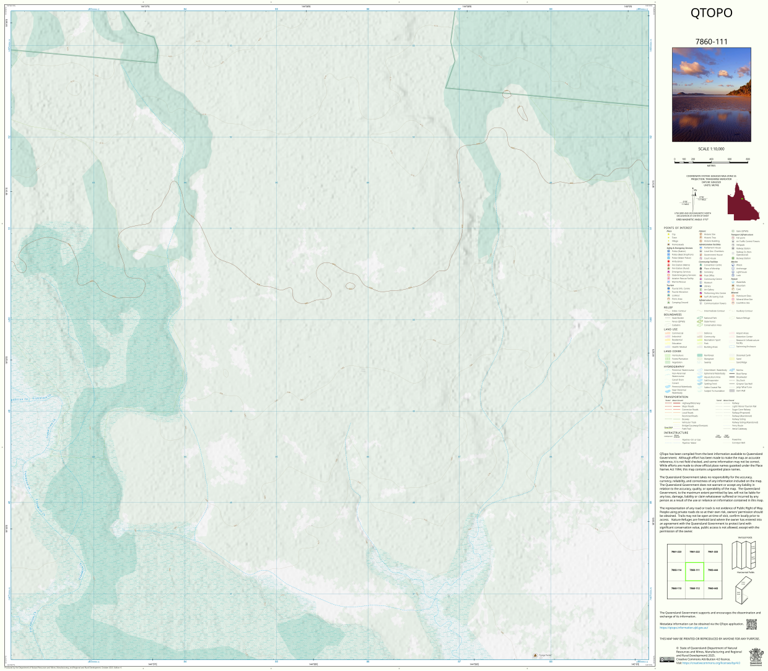Click the green highlighted index grid cell

tap(695, 571)
